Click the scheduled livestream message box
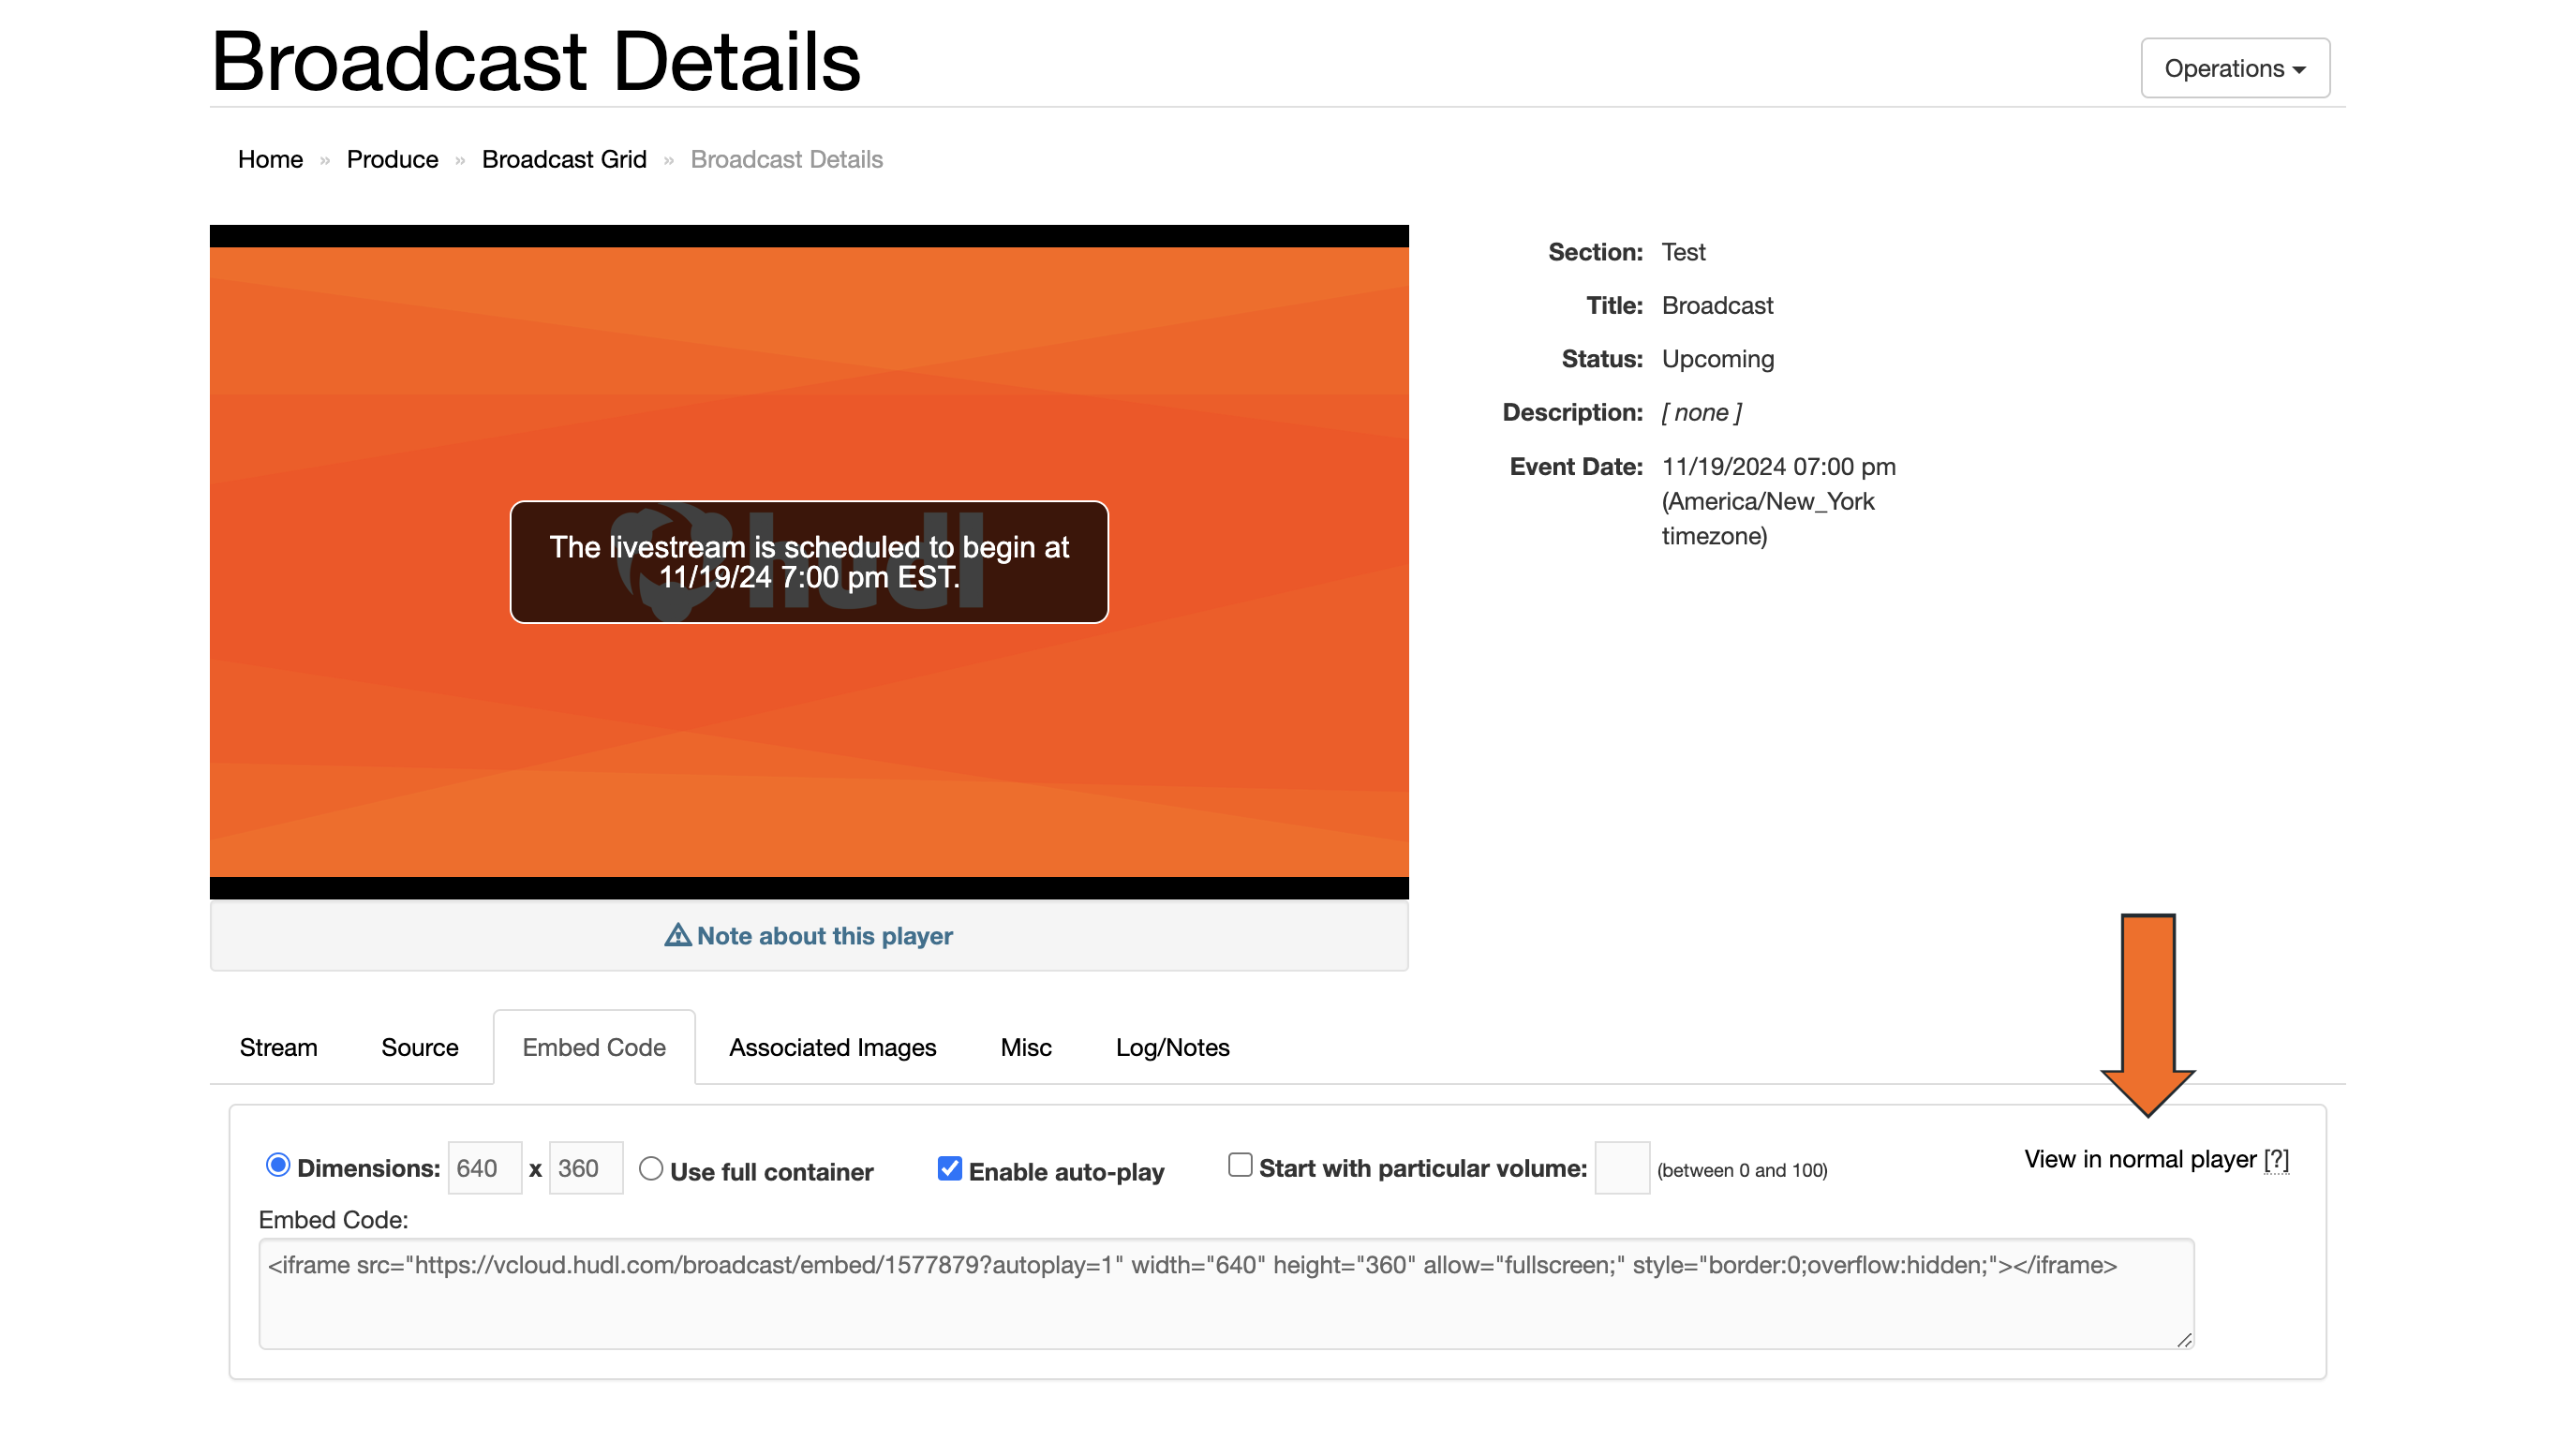 point(809,562)
